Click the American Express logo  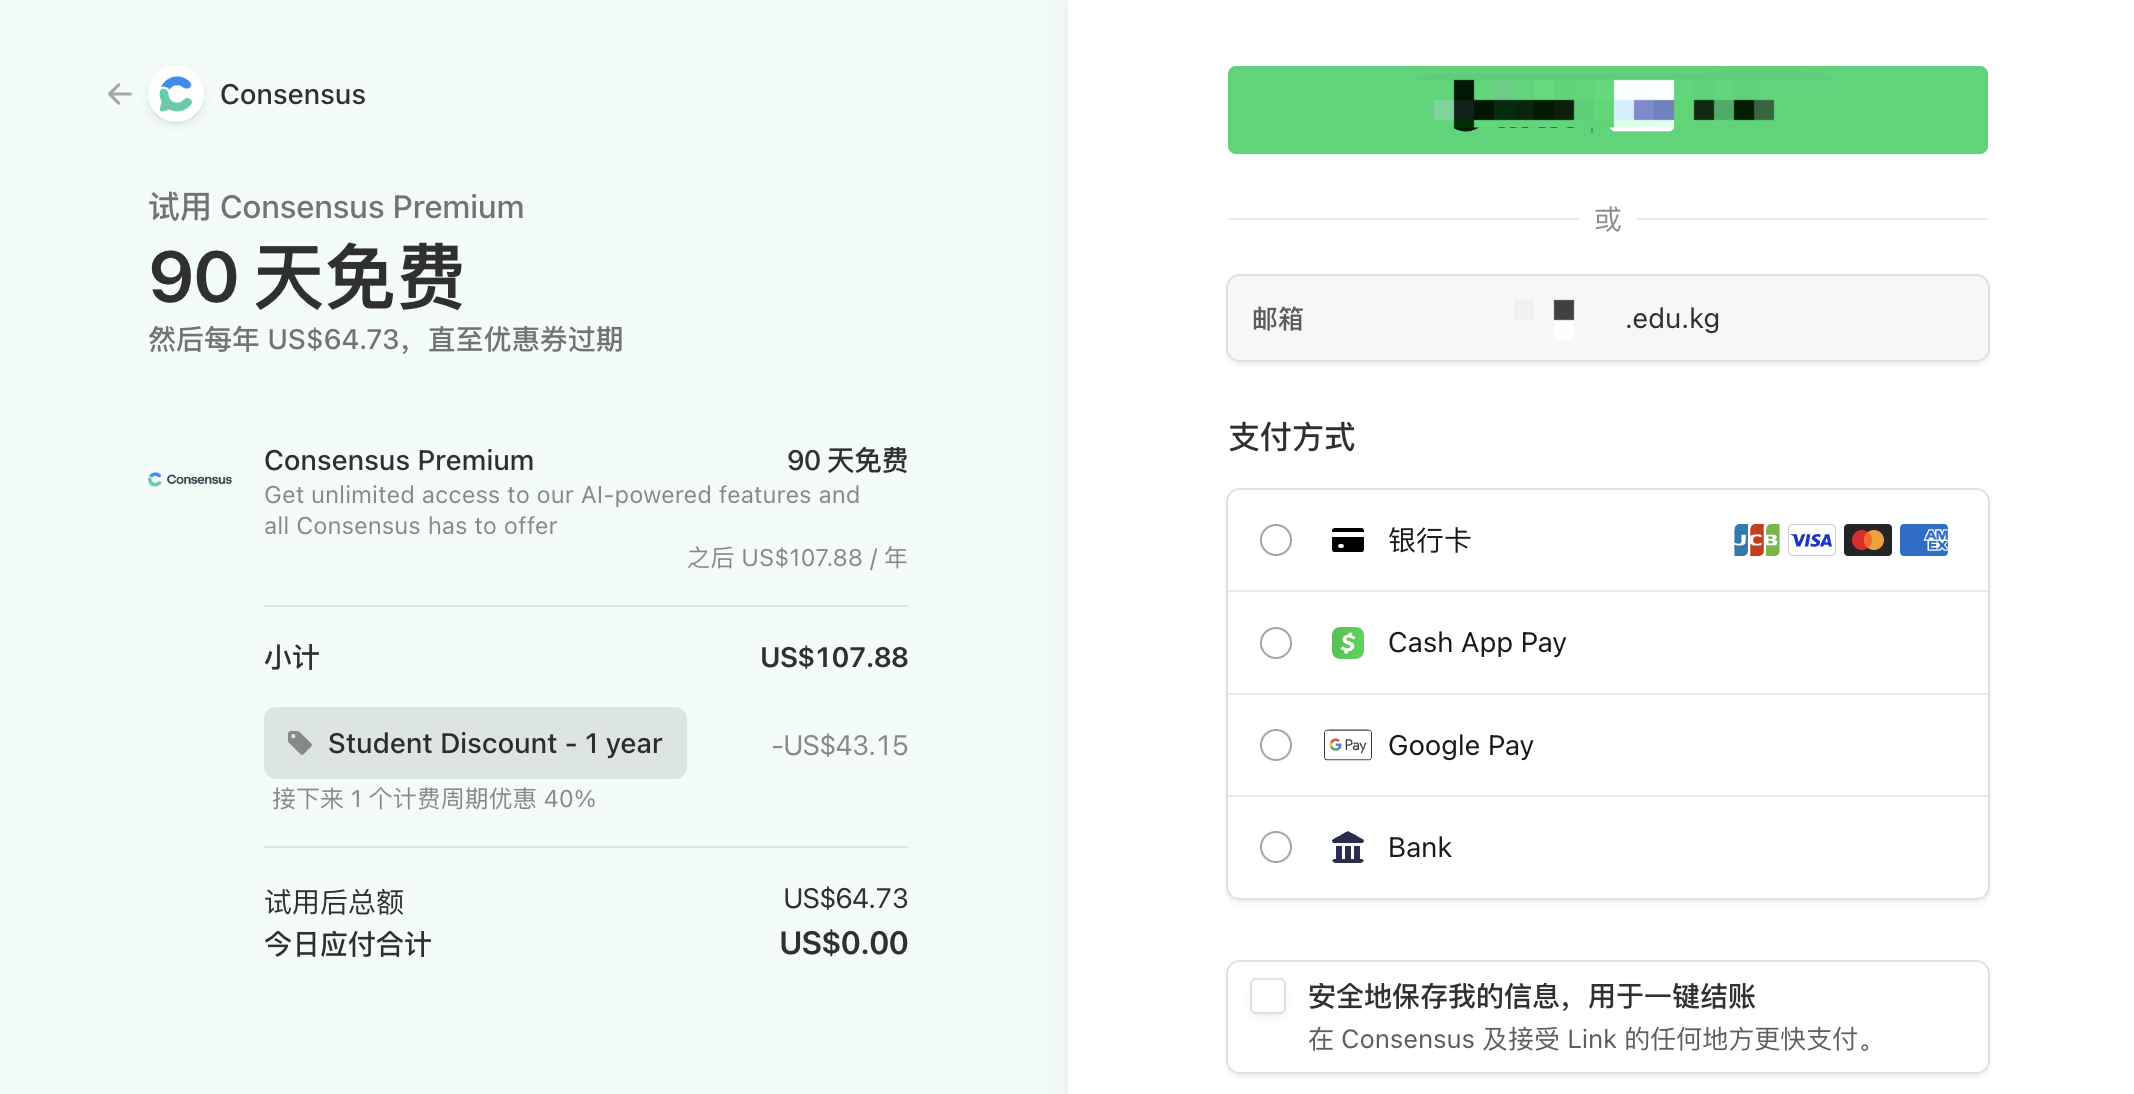pyautogui.click(x=1923, y=541)
